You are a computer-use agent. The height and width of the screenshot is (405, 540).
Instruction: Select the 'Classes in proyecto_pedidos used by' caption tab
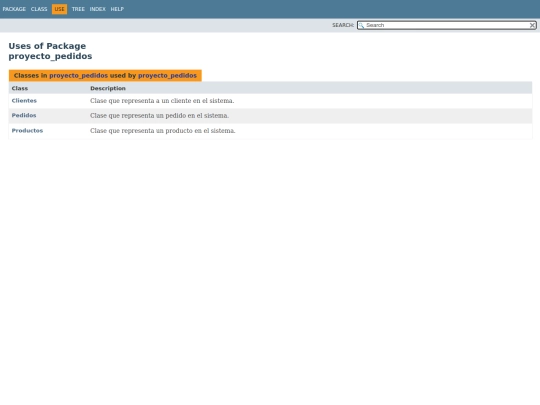point(105,75)
